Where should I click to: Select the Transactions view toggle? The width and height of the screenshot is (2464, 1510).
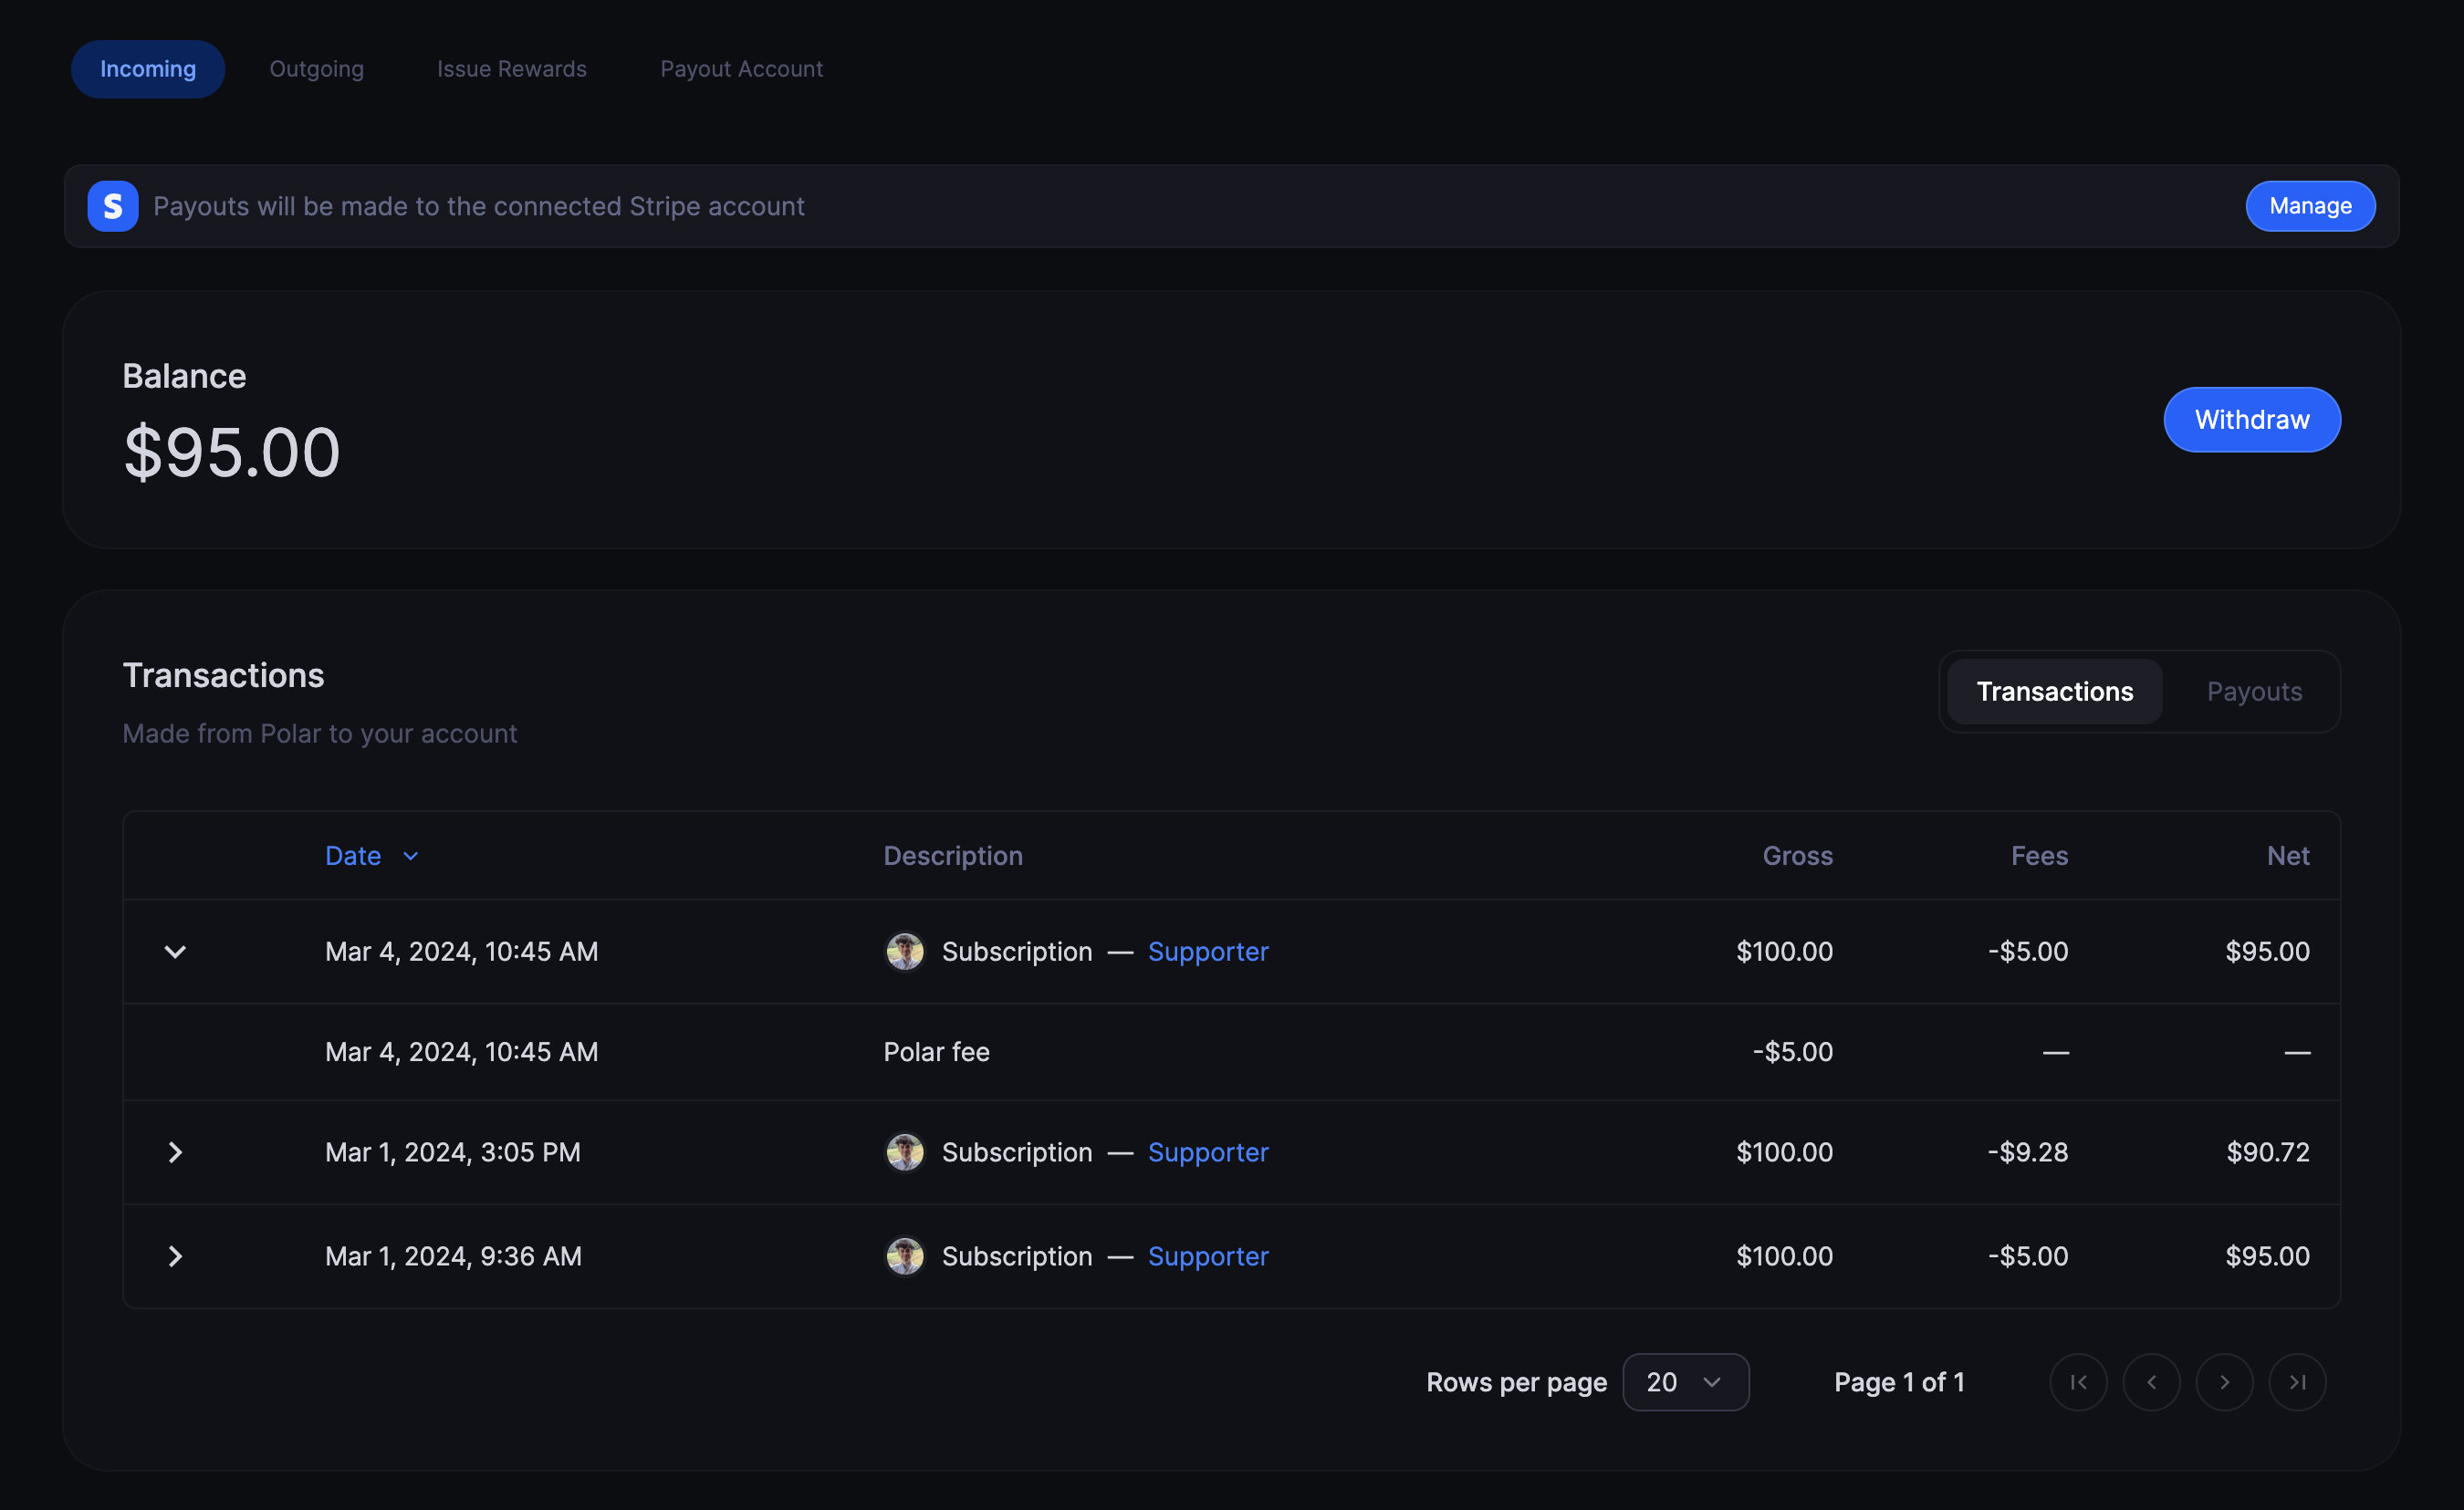[x=2054, y=691]
